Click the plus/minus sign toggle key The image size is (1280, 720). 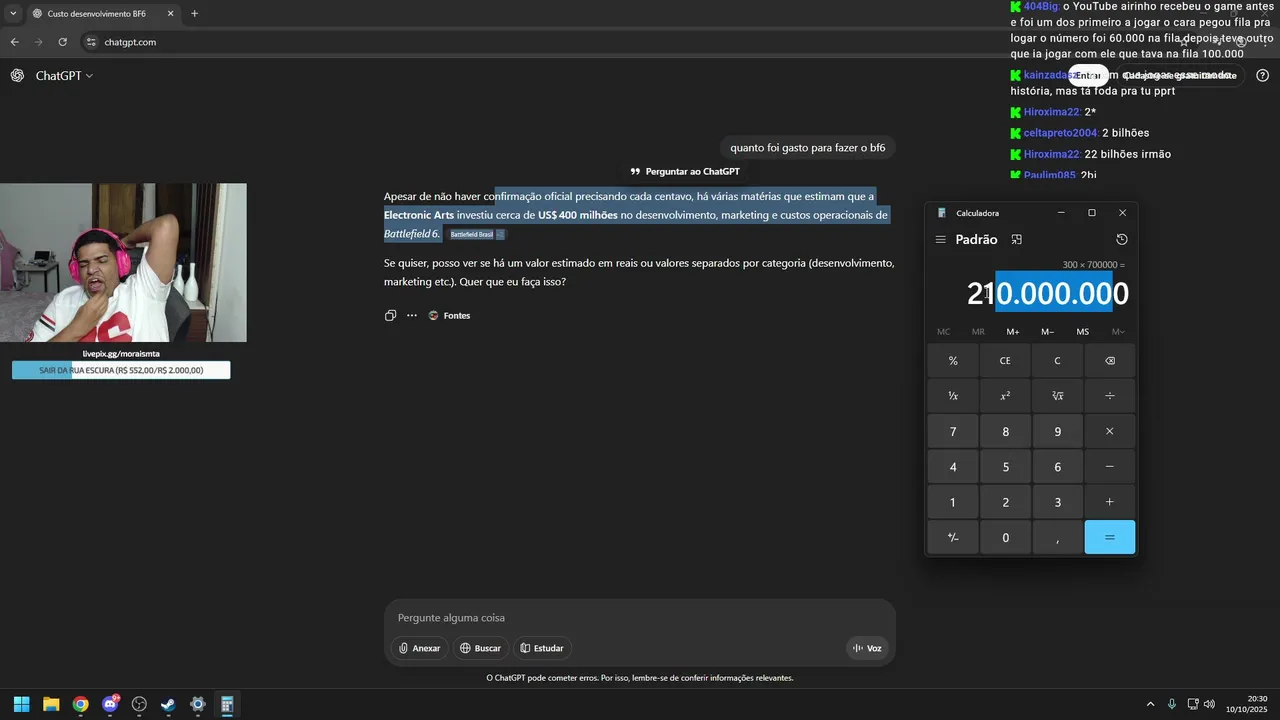pyautogui.click(x=953, y=537)
